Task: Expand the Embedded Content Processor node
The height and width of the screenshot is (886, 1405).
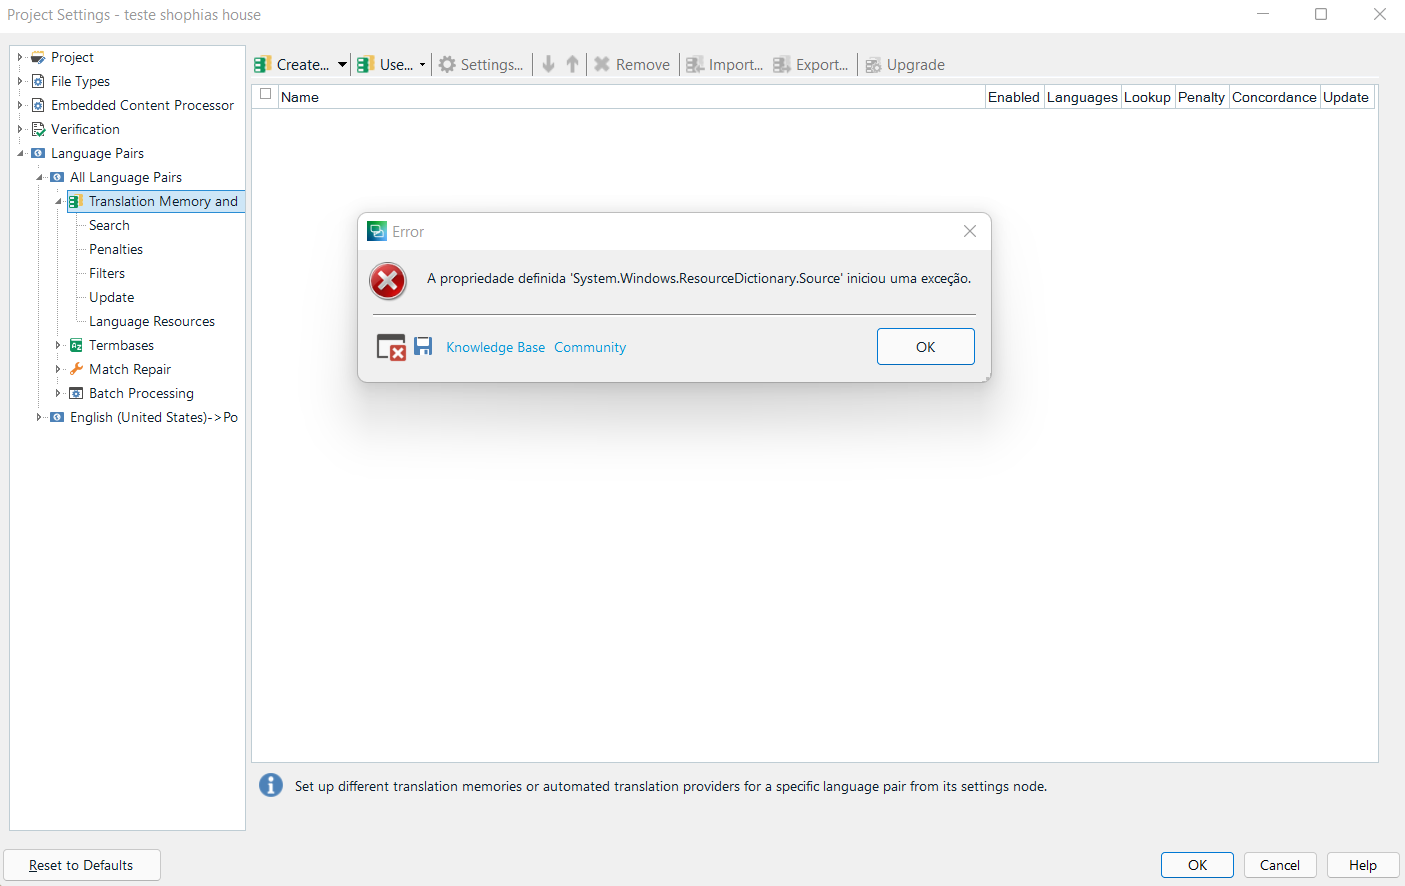Action: [19, 105]
